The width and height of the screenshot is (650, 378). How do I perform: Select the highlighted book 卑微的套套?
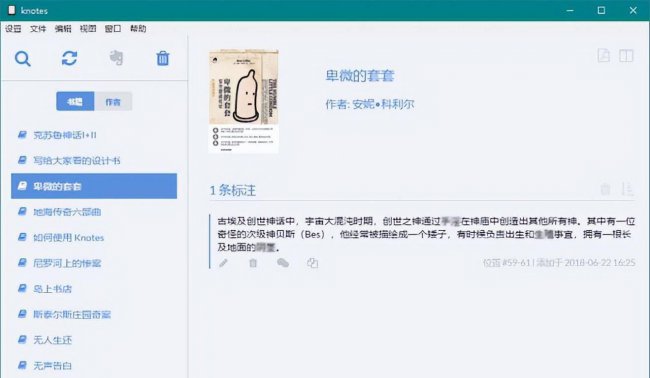pyautogui.click(x=94, y=186)
